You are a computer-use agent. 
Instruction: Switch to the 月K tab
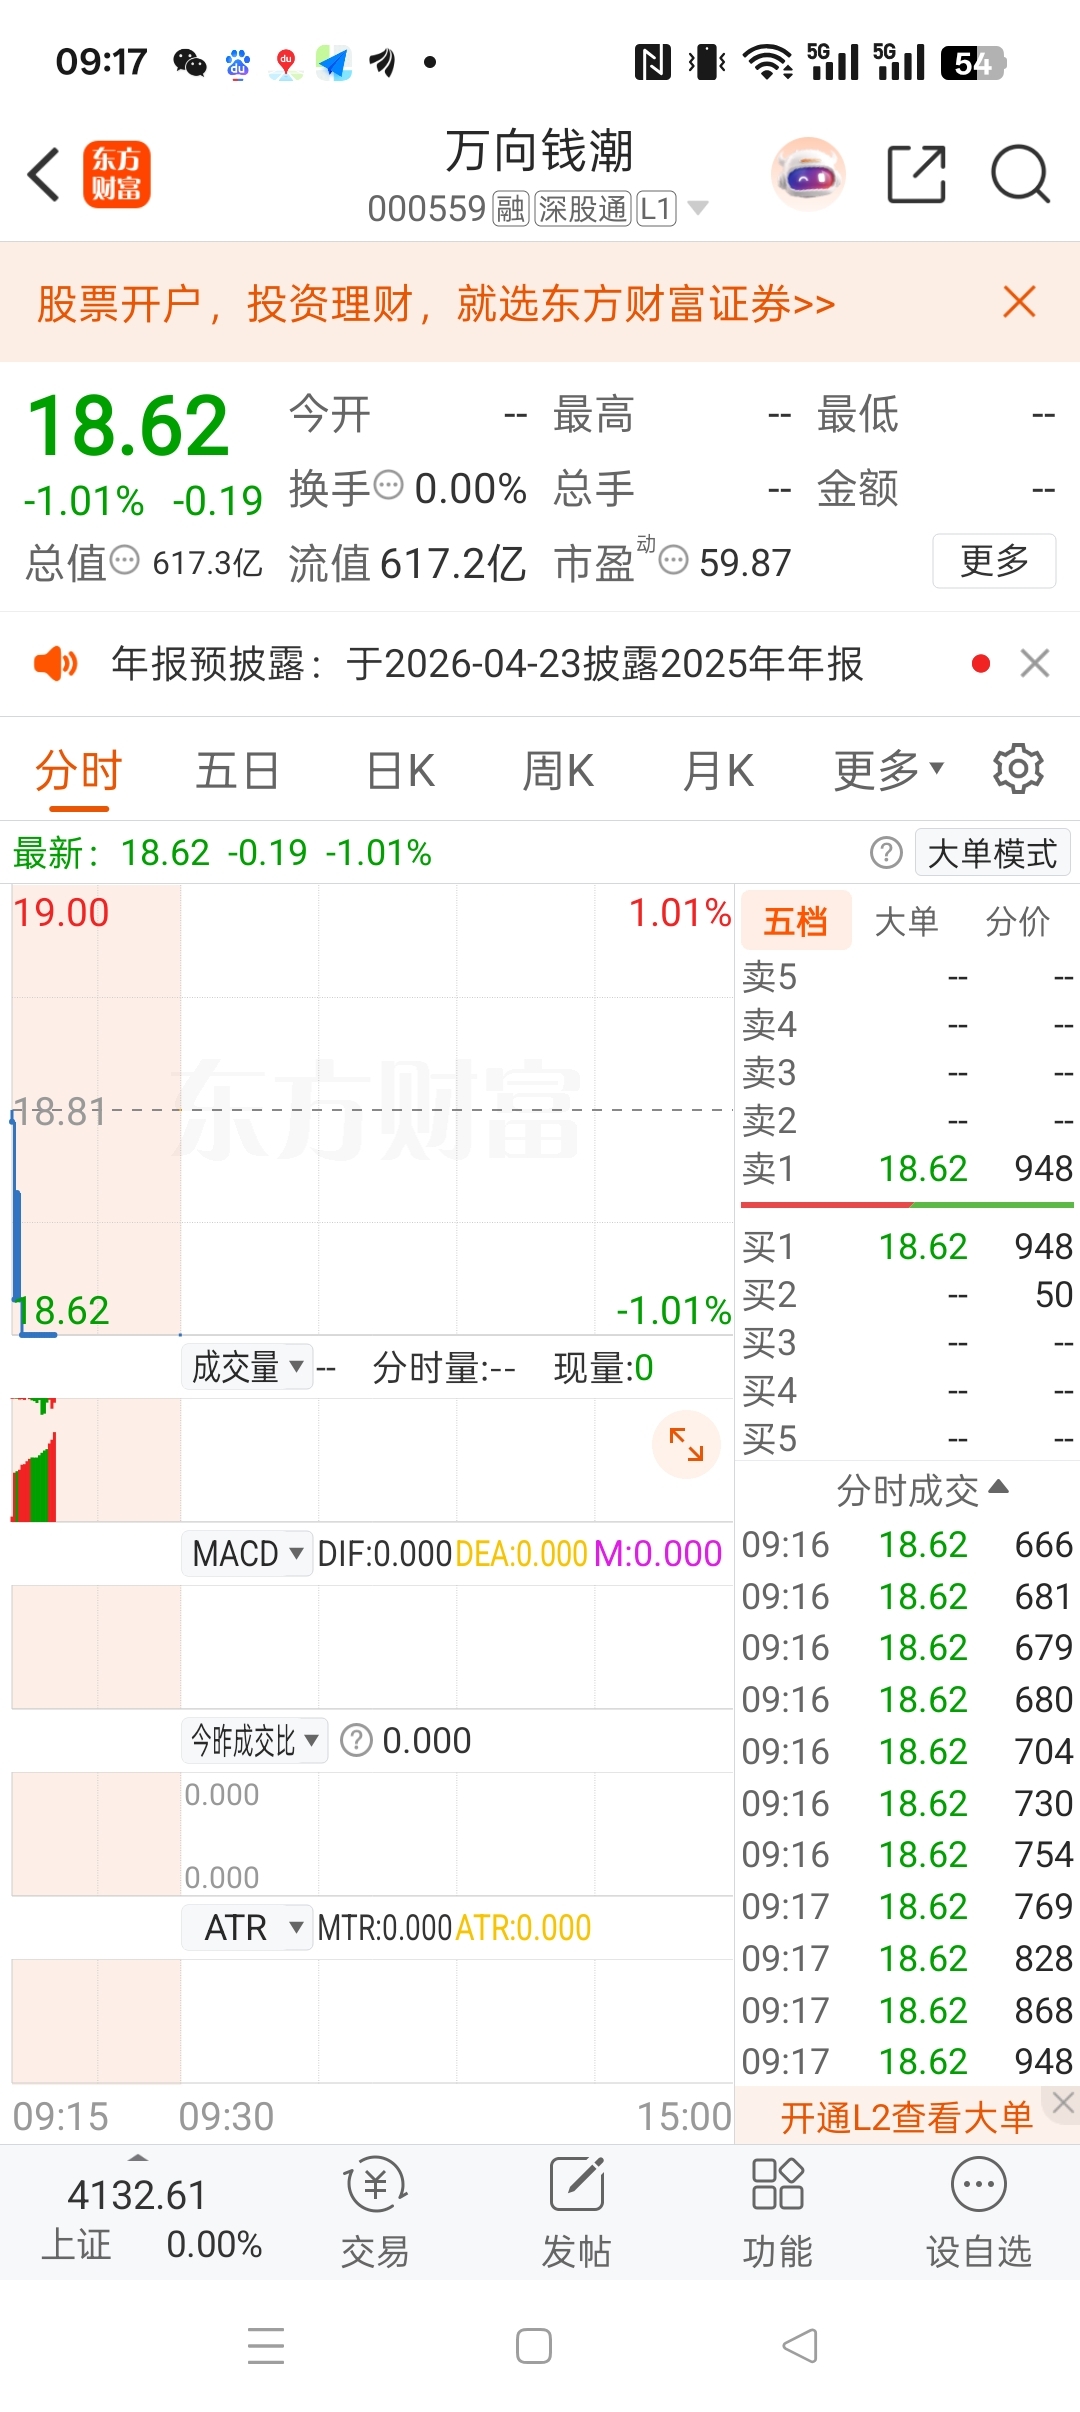pos(718,771)
